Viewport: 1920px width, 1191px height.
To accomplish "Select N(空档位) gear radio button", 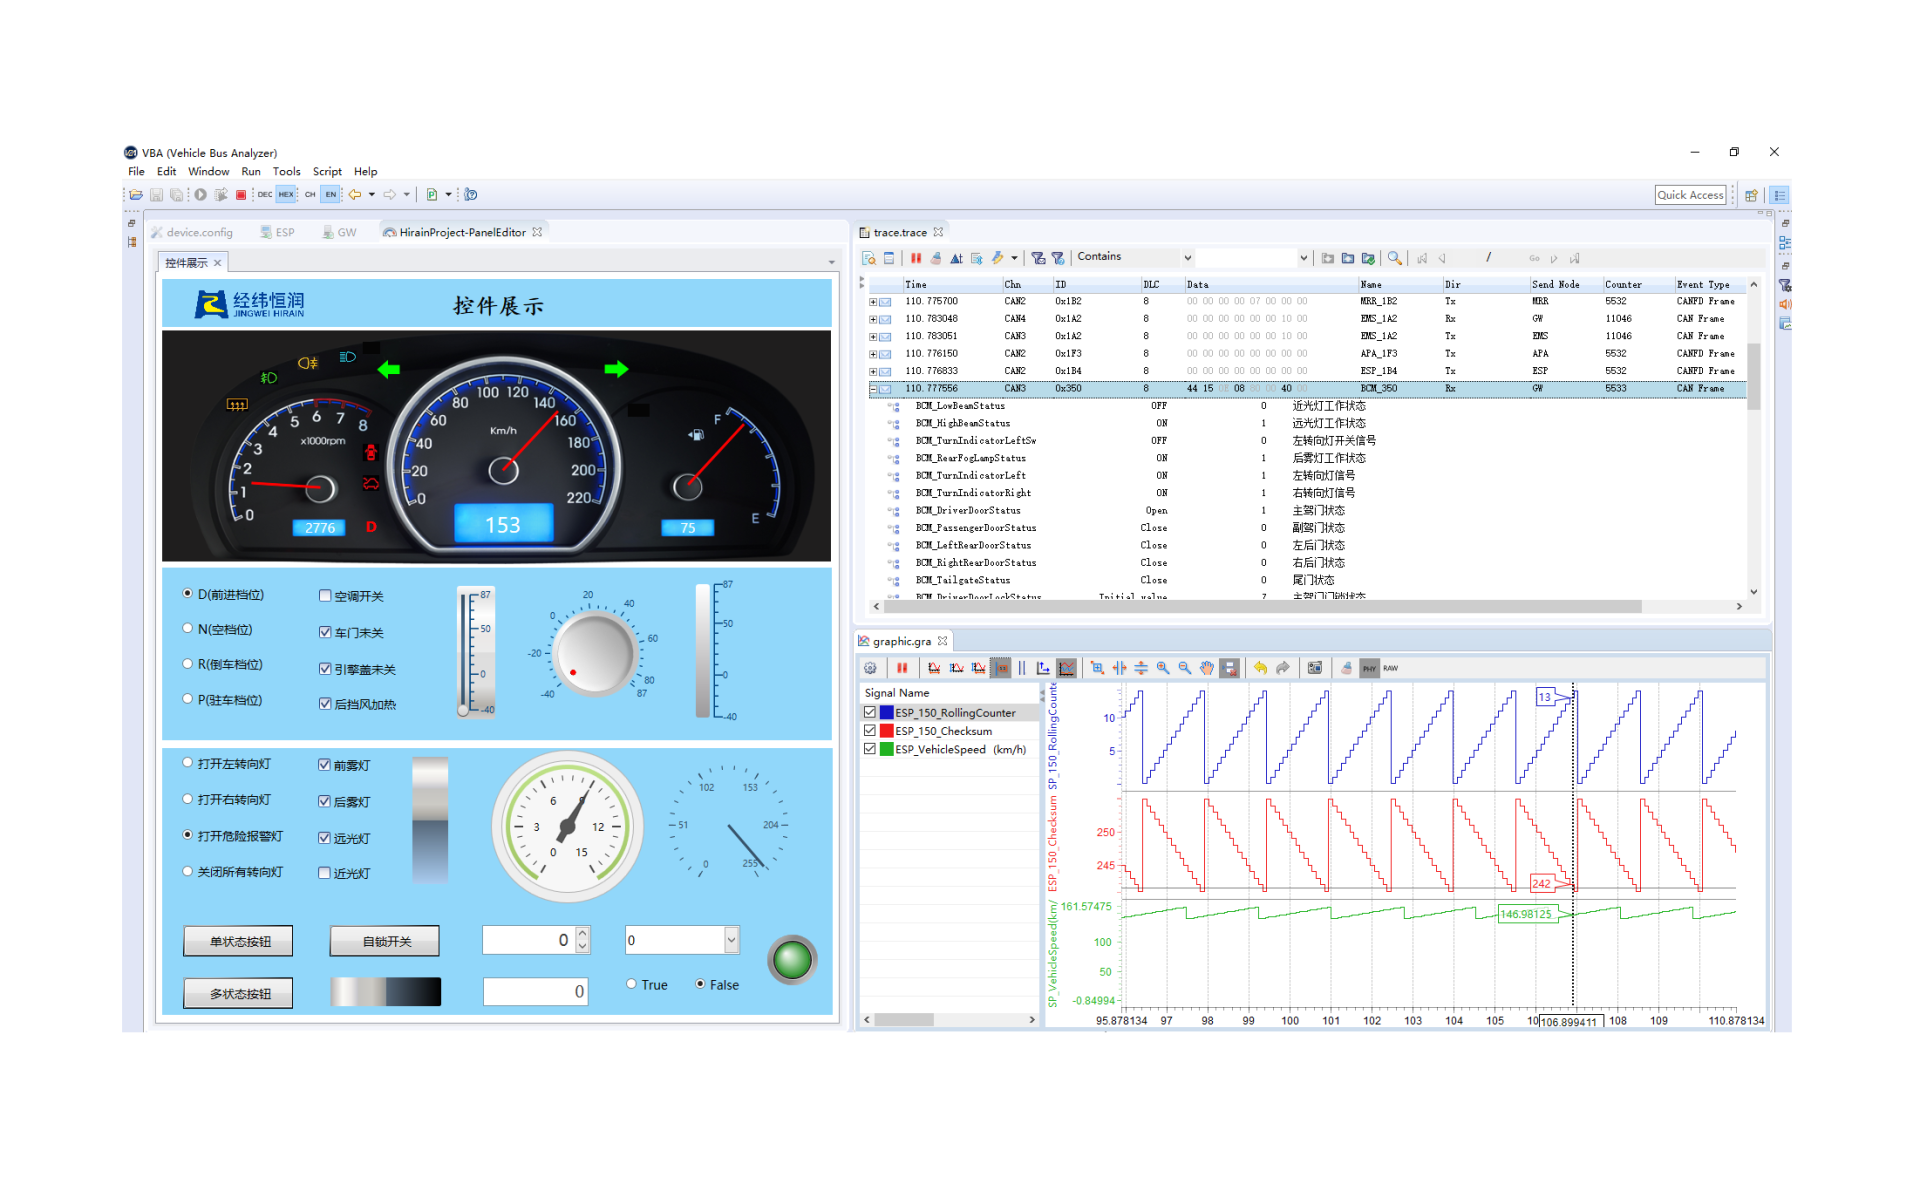I will click(x=187, y=629).
